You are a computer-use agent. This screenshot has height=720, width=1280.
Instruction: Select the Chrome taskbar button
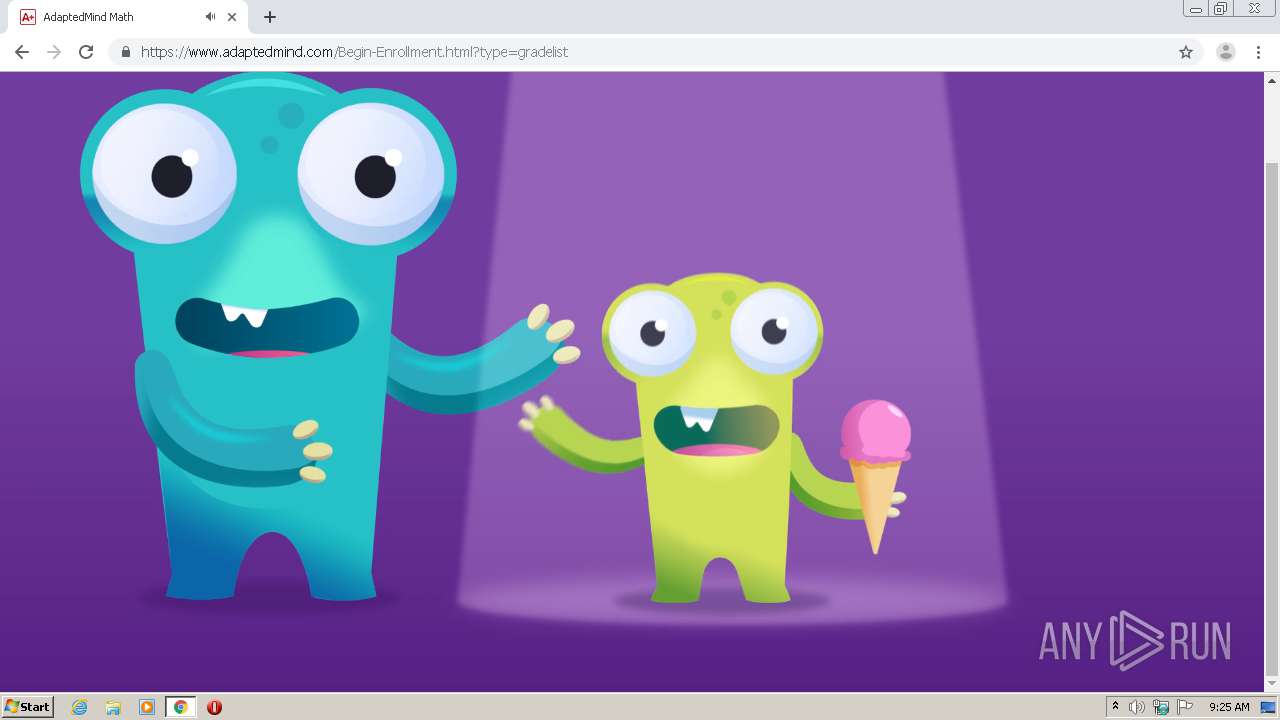coord(180,707)
